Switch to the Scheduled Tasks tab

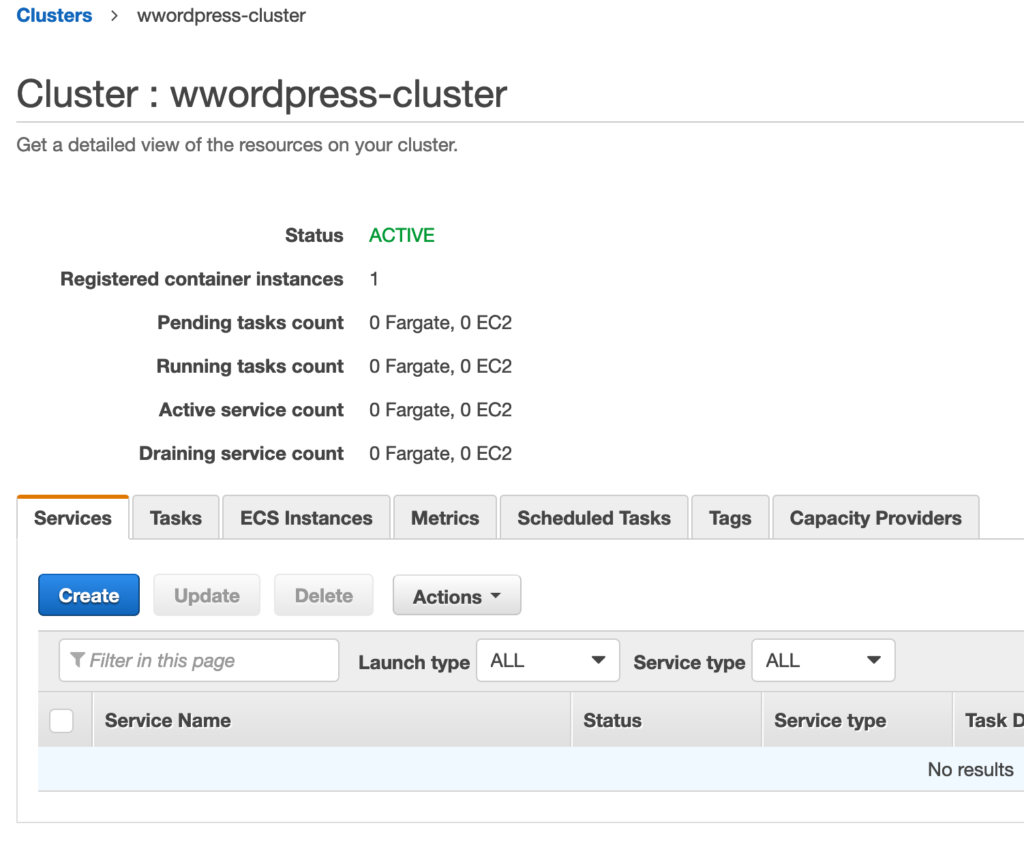pyautogui.click(x=594, y=518)
